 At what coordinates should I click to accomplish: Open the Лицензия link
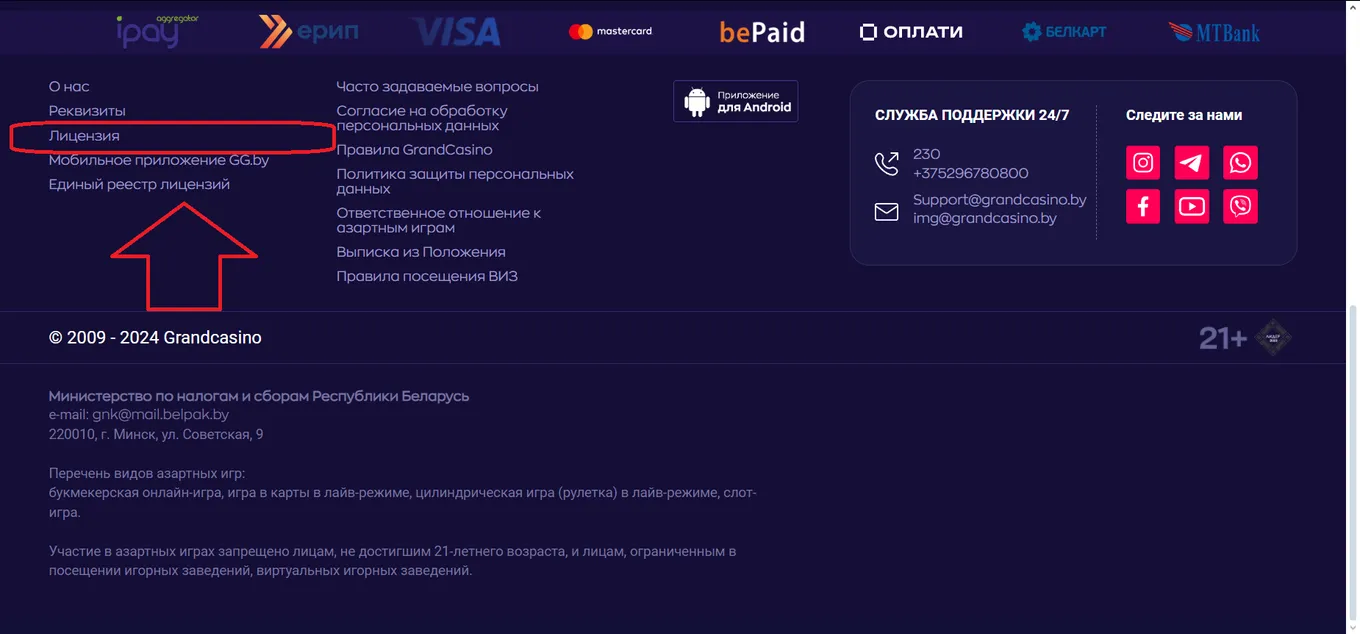pos(84,136)
